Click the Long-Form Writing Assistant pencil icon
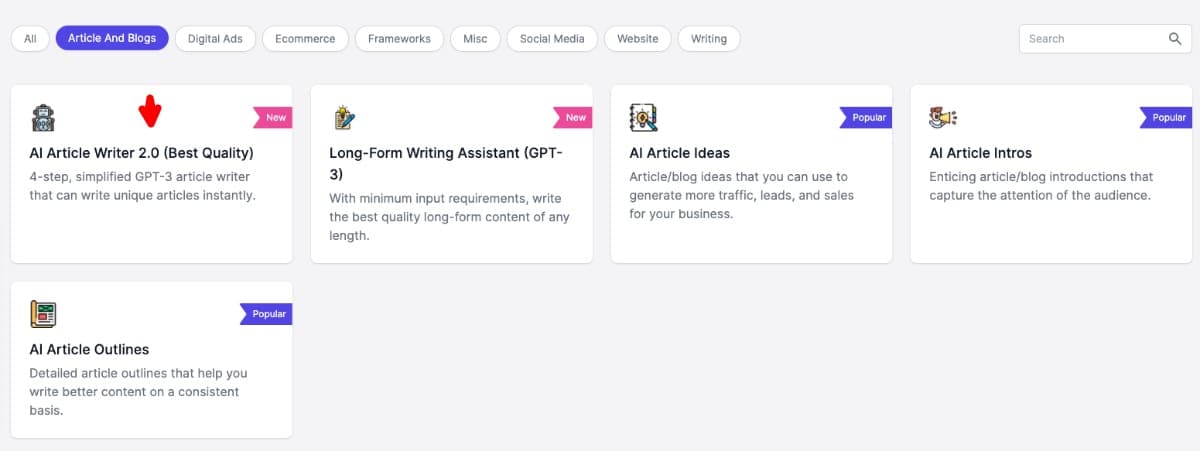The width and height of the screenshot is (1200, 451). pyautogui.click(x=344, y=117)
